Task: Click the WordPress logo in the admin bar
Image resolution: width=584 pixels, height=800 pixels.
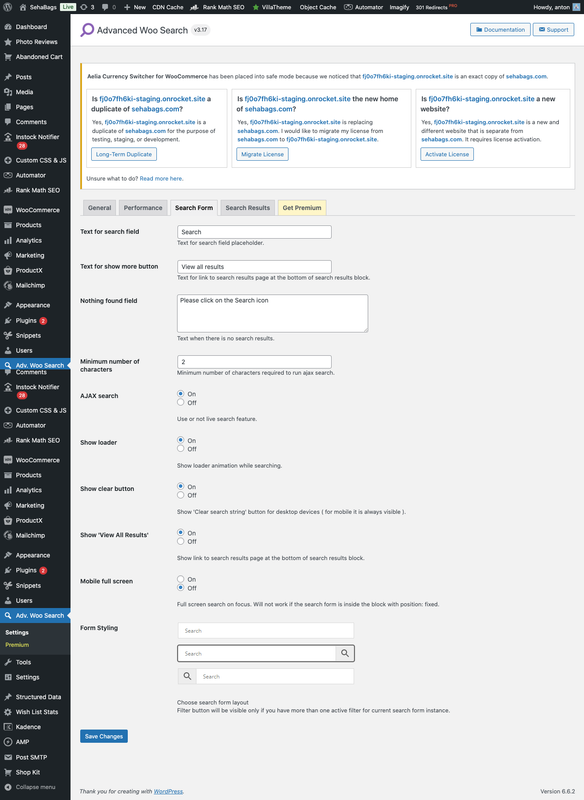Action: 7,7
